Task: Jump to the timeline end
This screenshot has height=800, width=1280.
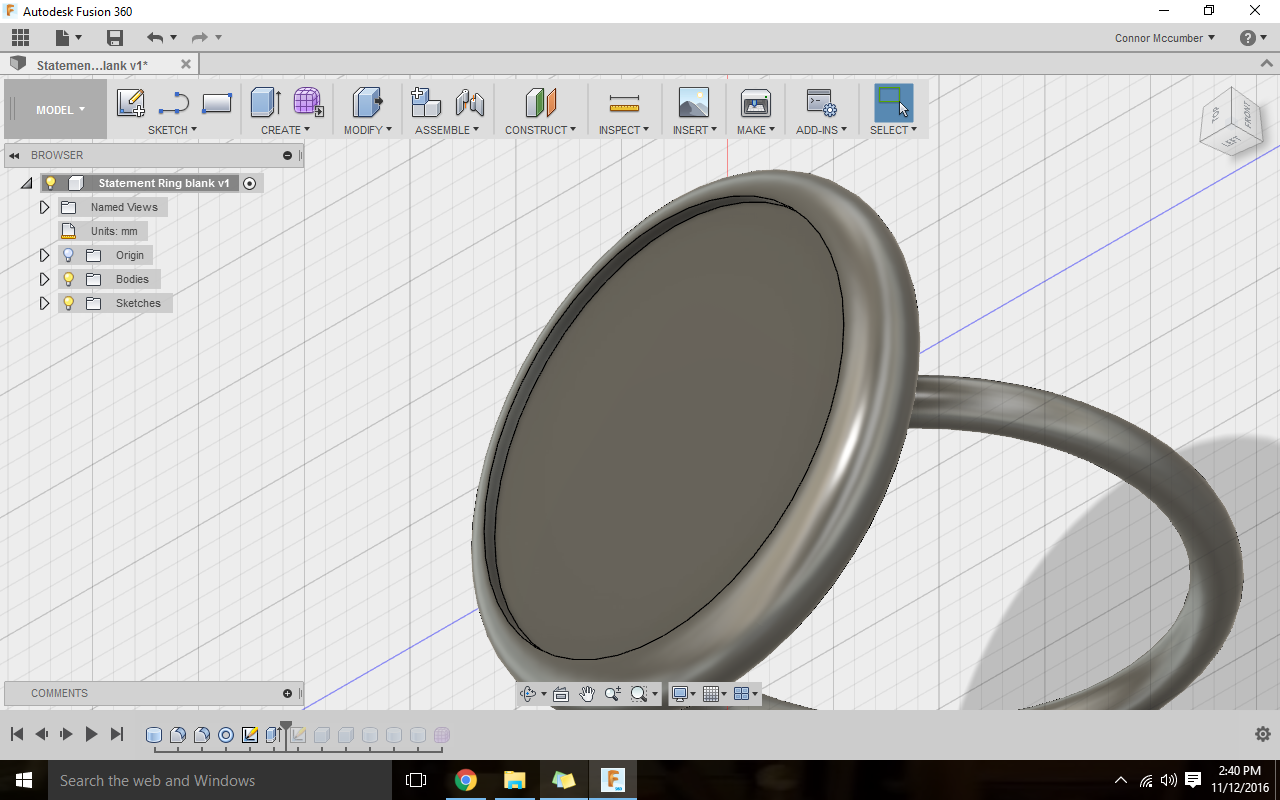Action: click(x=116, y=734)
